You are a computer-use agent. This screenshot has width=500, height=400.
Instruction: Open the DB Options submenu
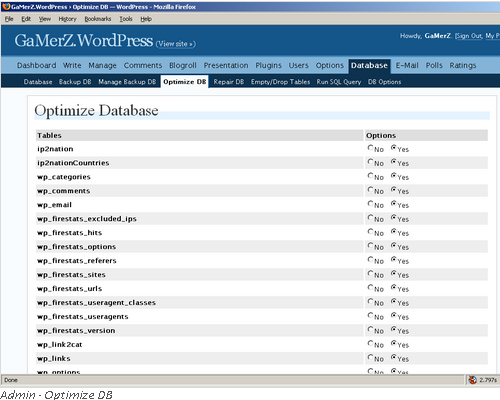384,82
